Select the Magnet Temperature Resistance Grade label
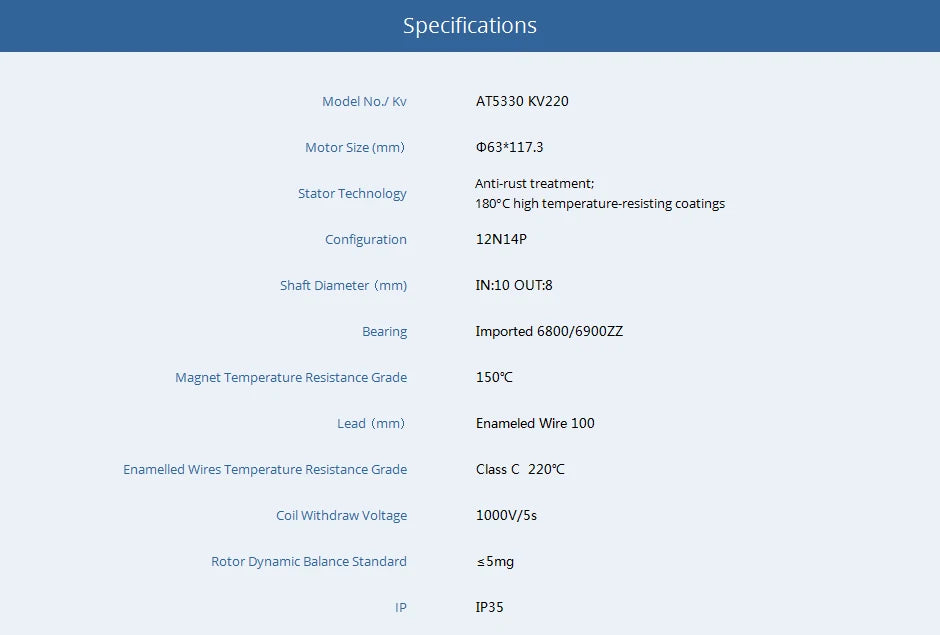The image size is (940, 635). (291, 377)
